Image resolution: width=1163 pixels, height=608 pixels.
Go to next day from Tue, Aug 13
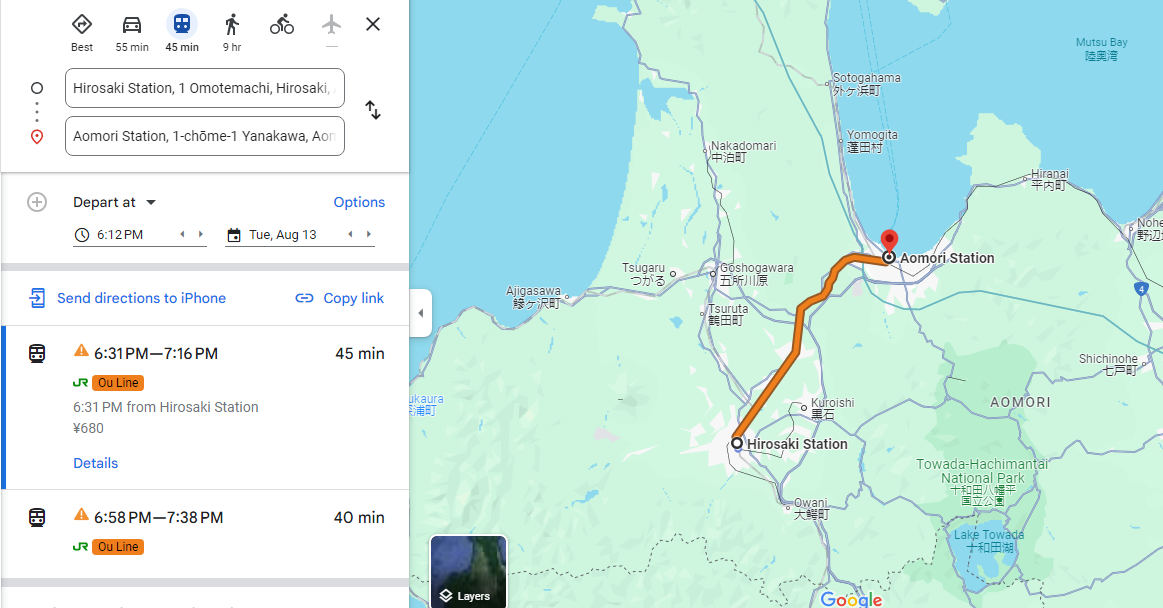(x=369, y=234)
